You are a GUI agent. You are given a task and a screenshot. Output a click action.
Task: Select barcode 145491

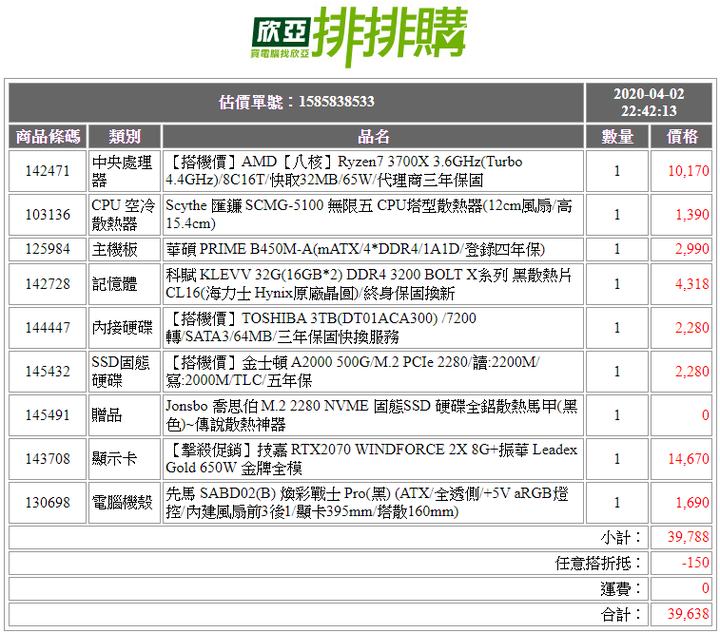[x=48, y=415]
